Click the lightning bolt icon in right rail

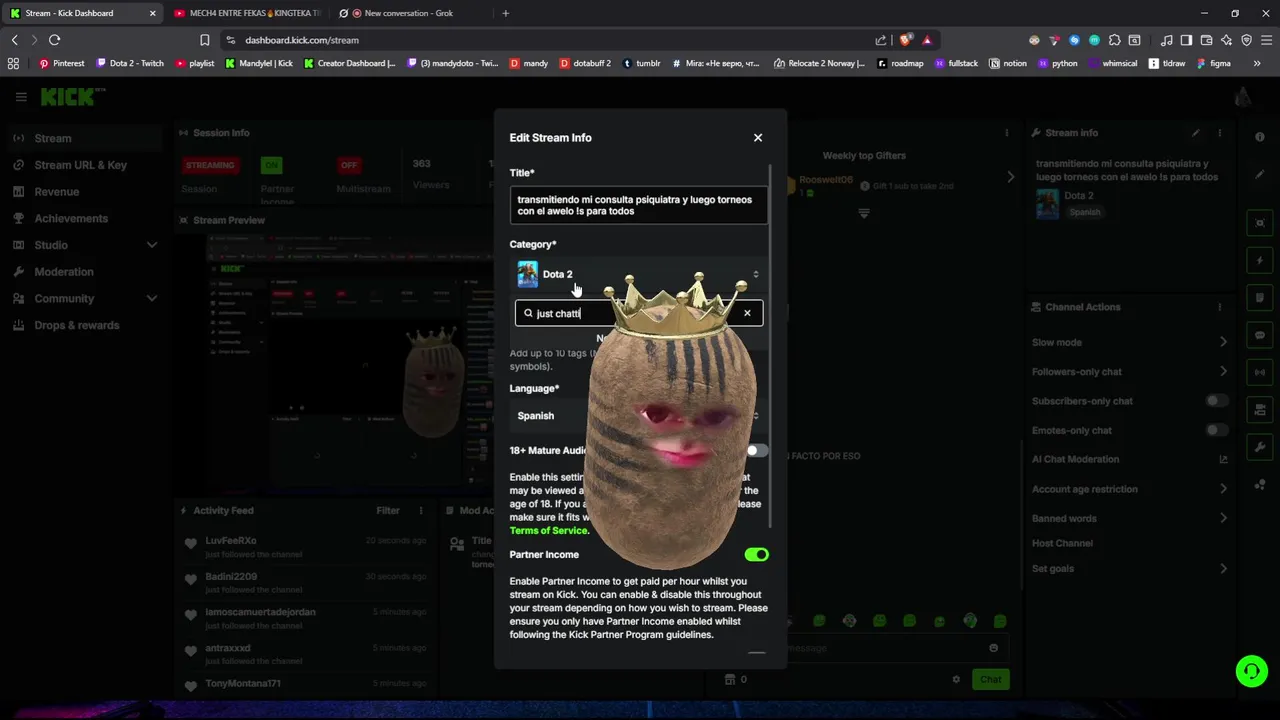click(x=1260, y=261)
